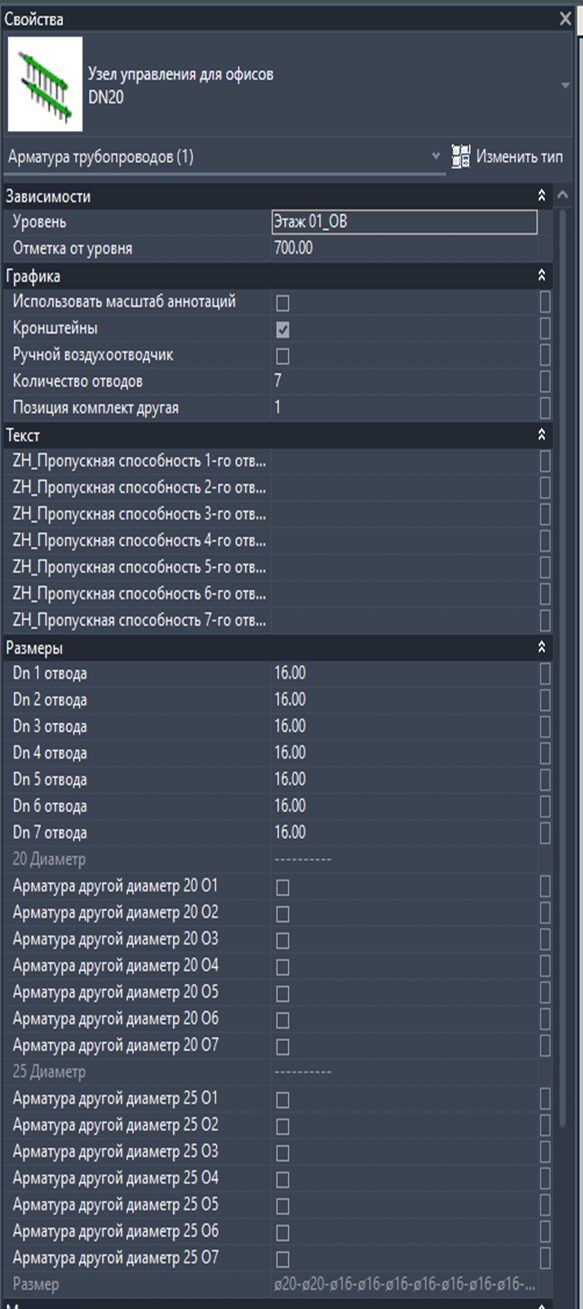The height and width of the screenshot is (1309, 583).
Task: Click the Изменить тип button label
Action: tap(519, 157)
